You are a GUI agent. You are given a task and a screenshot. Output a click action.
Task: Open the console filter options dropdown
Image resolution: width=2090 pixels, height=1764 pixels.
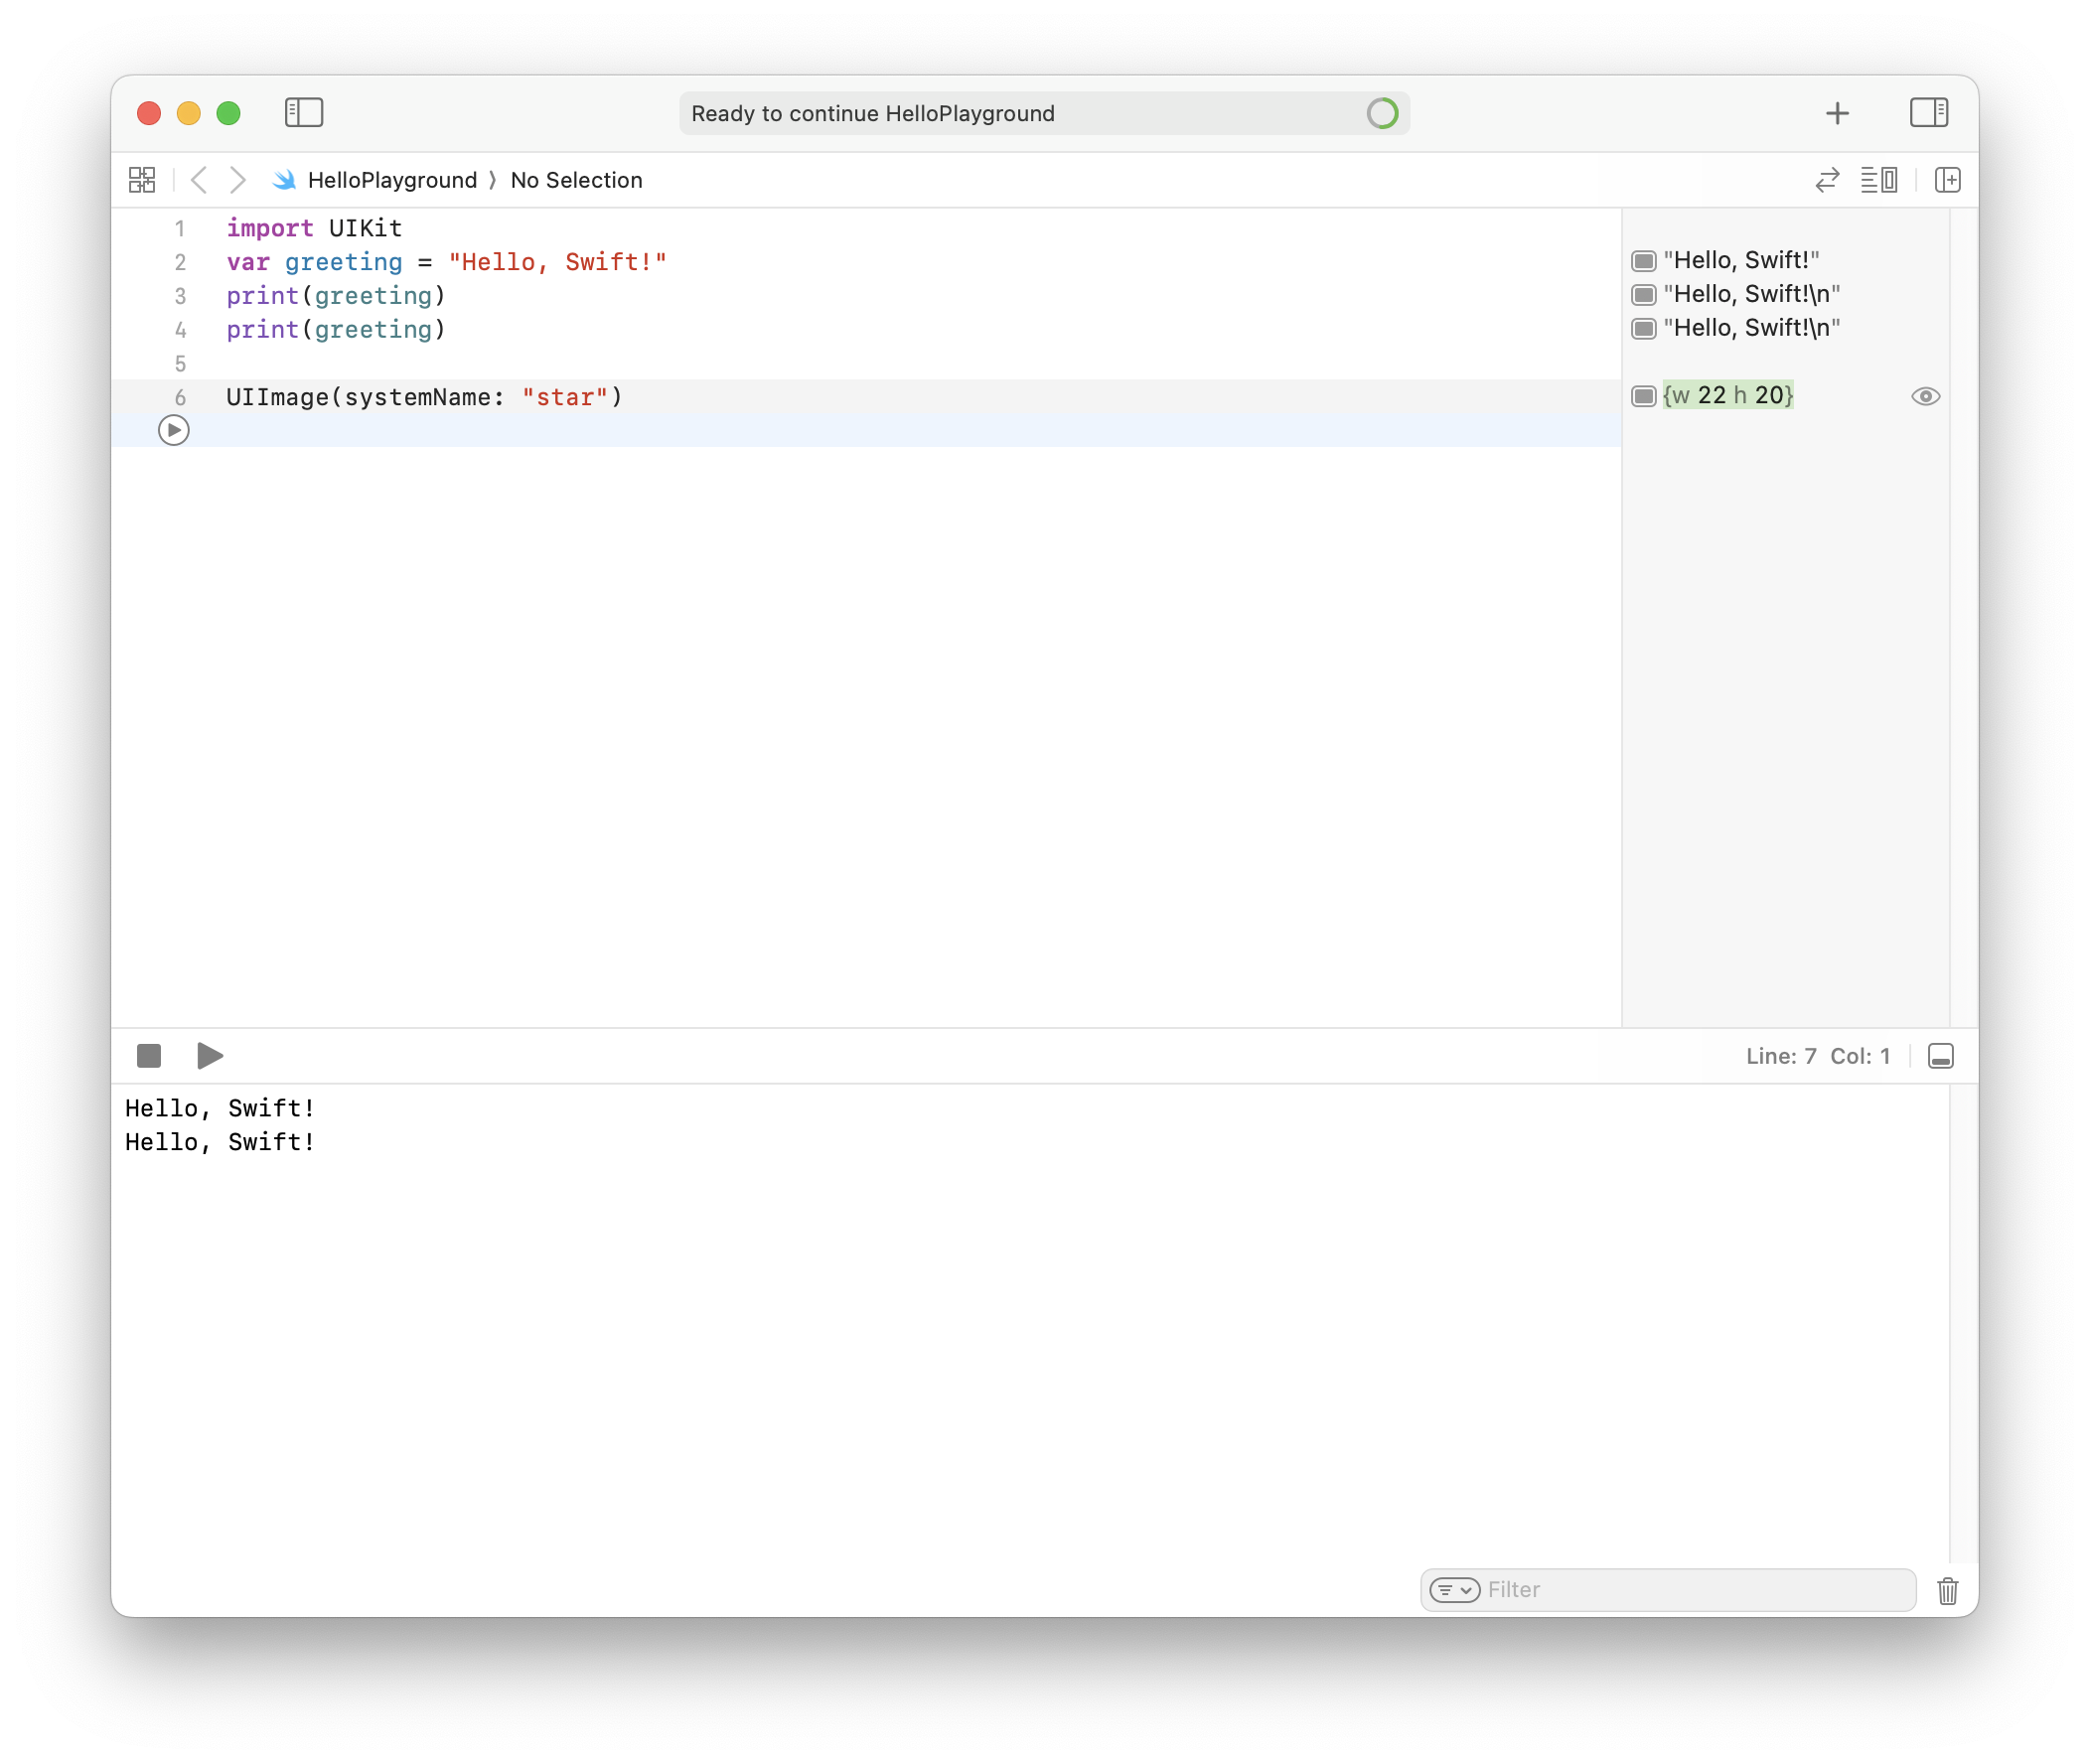1454,1590
